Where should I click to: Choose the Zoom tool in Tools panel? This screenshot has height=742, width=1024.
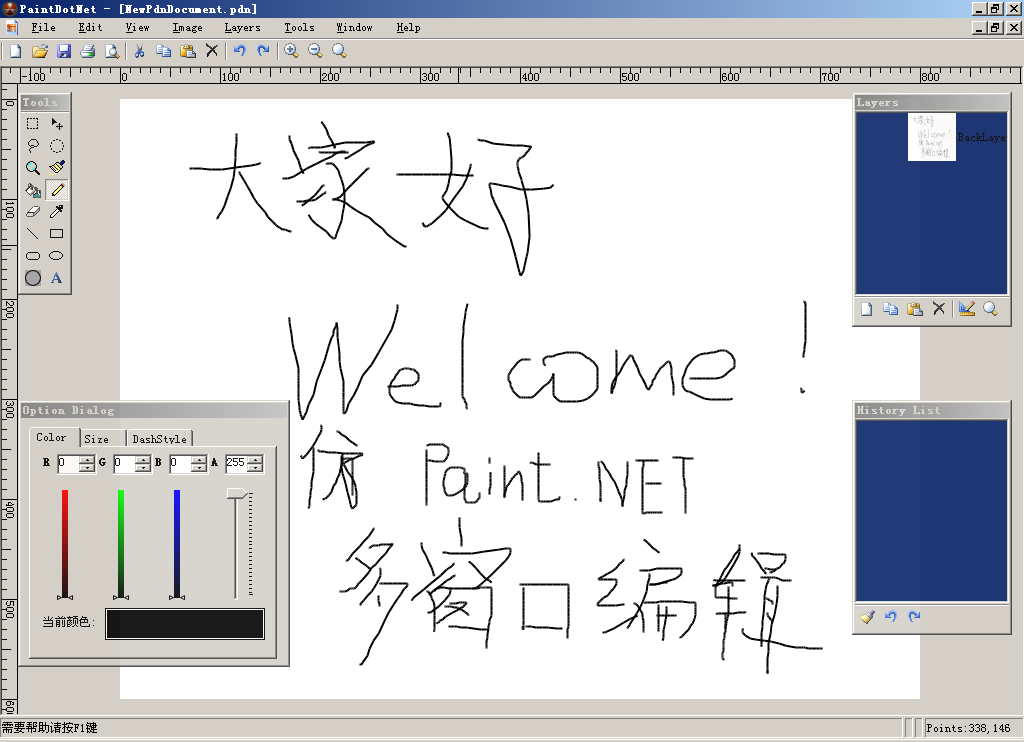pyautogui.click(x=33, y=168)
